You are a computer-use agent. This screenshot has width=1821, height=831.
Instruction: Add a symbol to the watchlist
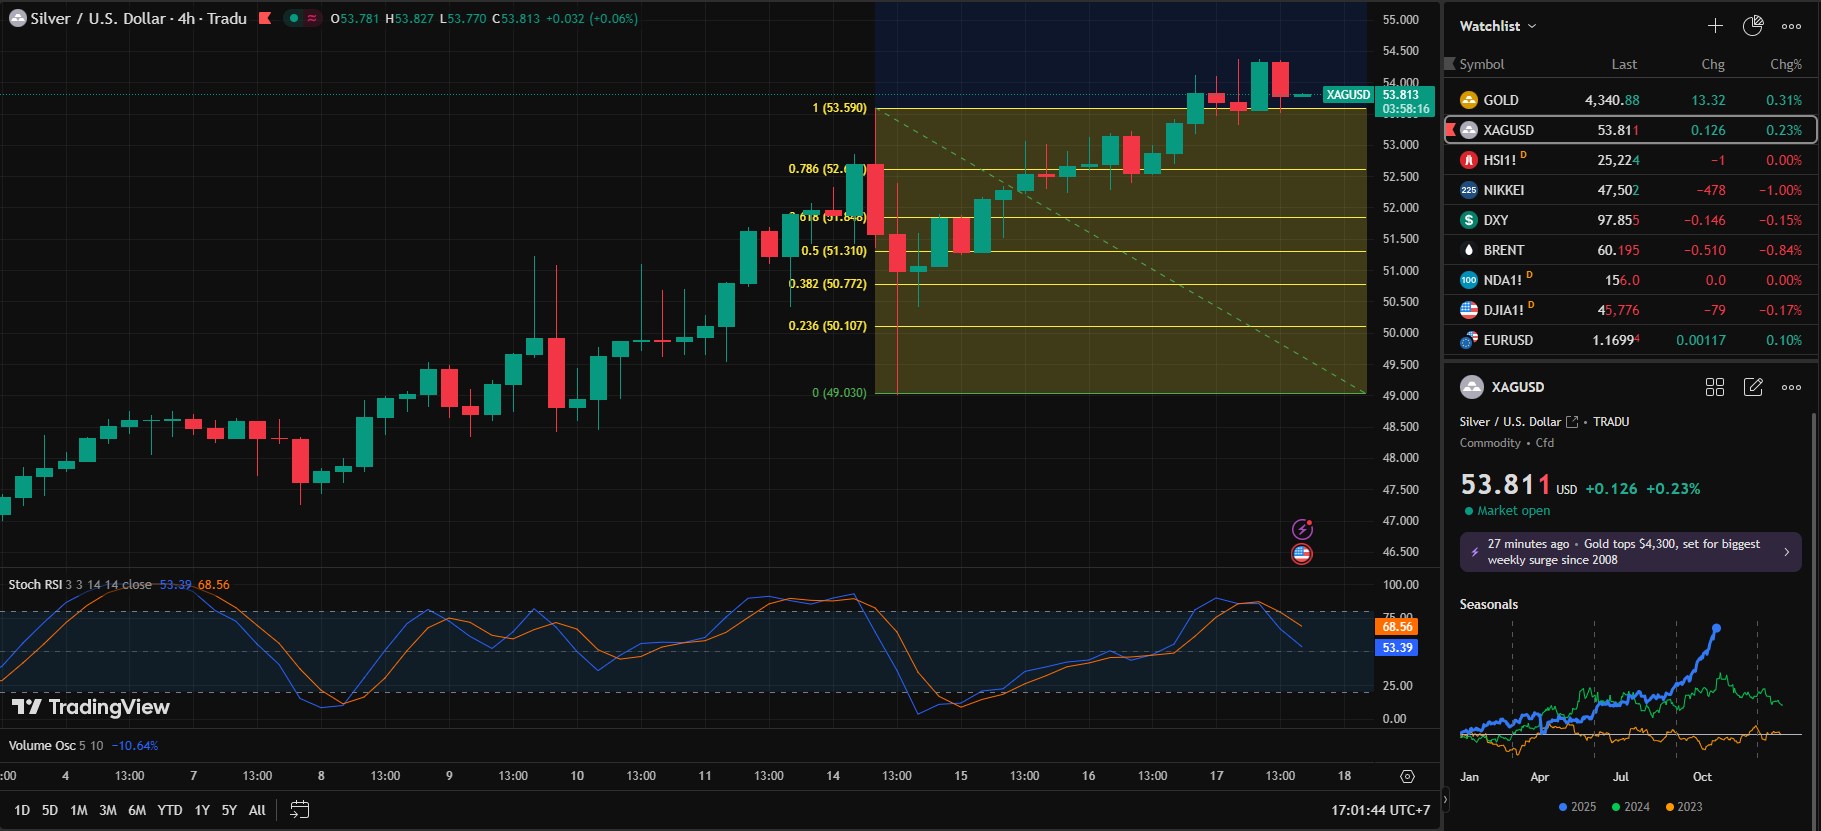coord(1715,26)
